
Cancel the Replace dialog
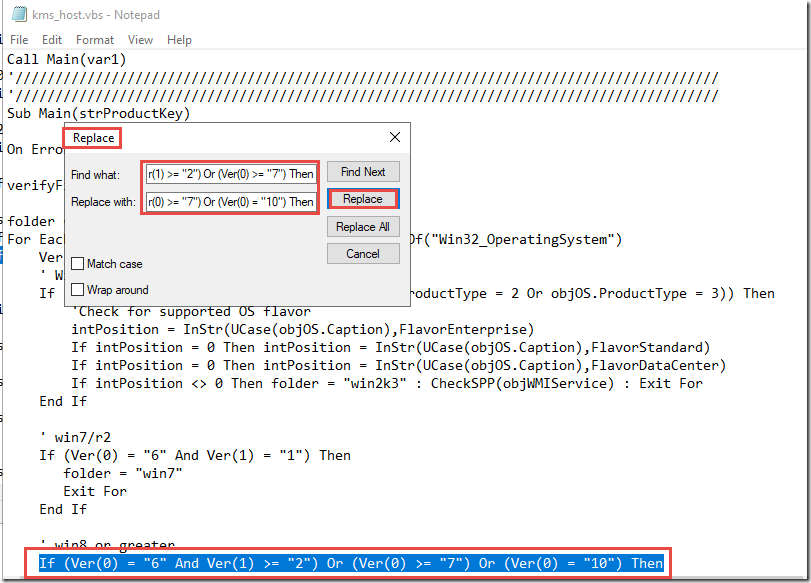pyautogui.click(x=362, y=254)
